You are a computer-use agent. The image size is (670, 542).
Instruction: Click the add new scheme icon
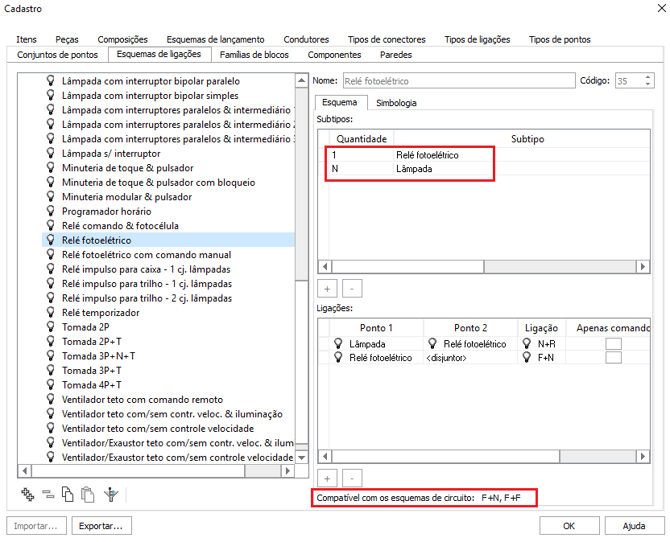(28, 493)
